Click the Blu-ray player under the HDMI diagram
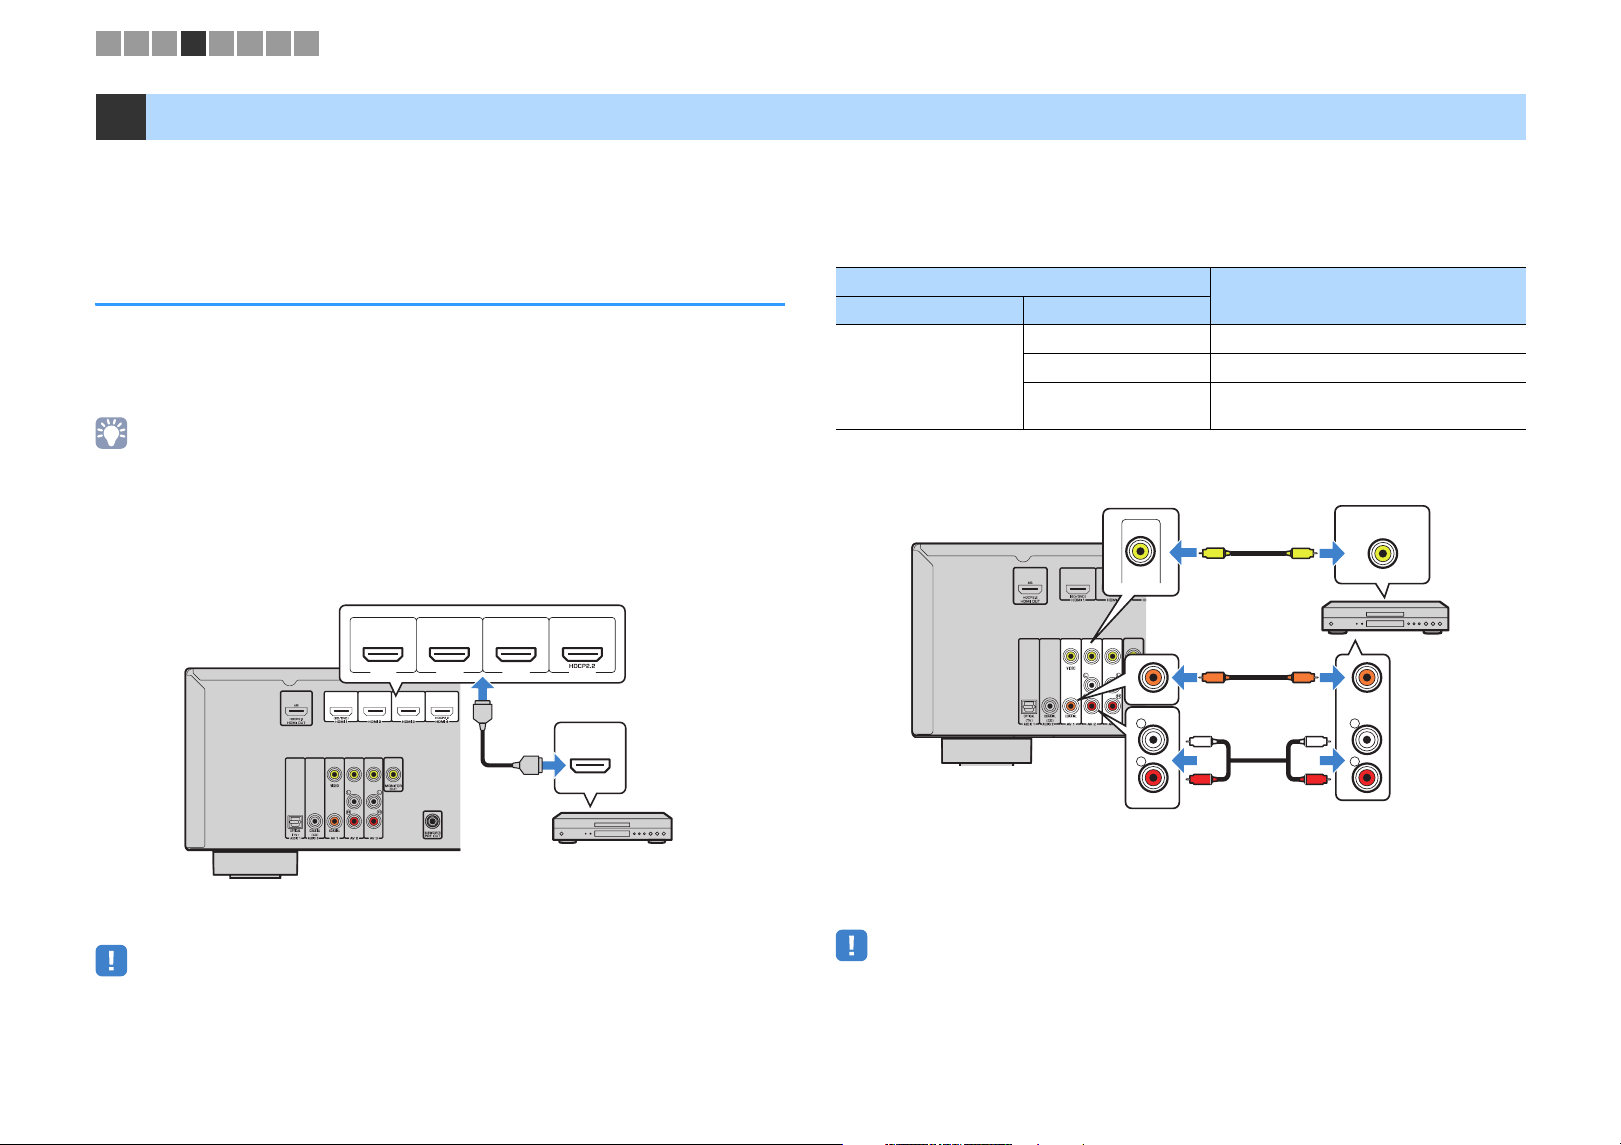The height and width of the screenshot is (1145, 1621). point(612,828)
